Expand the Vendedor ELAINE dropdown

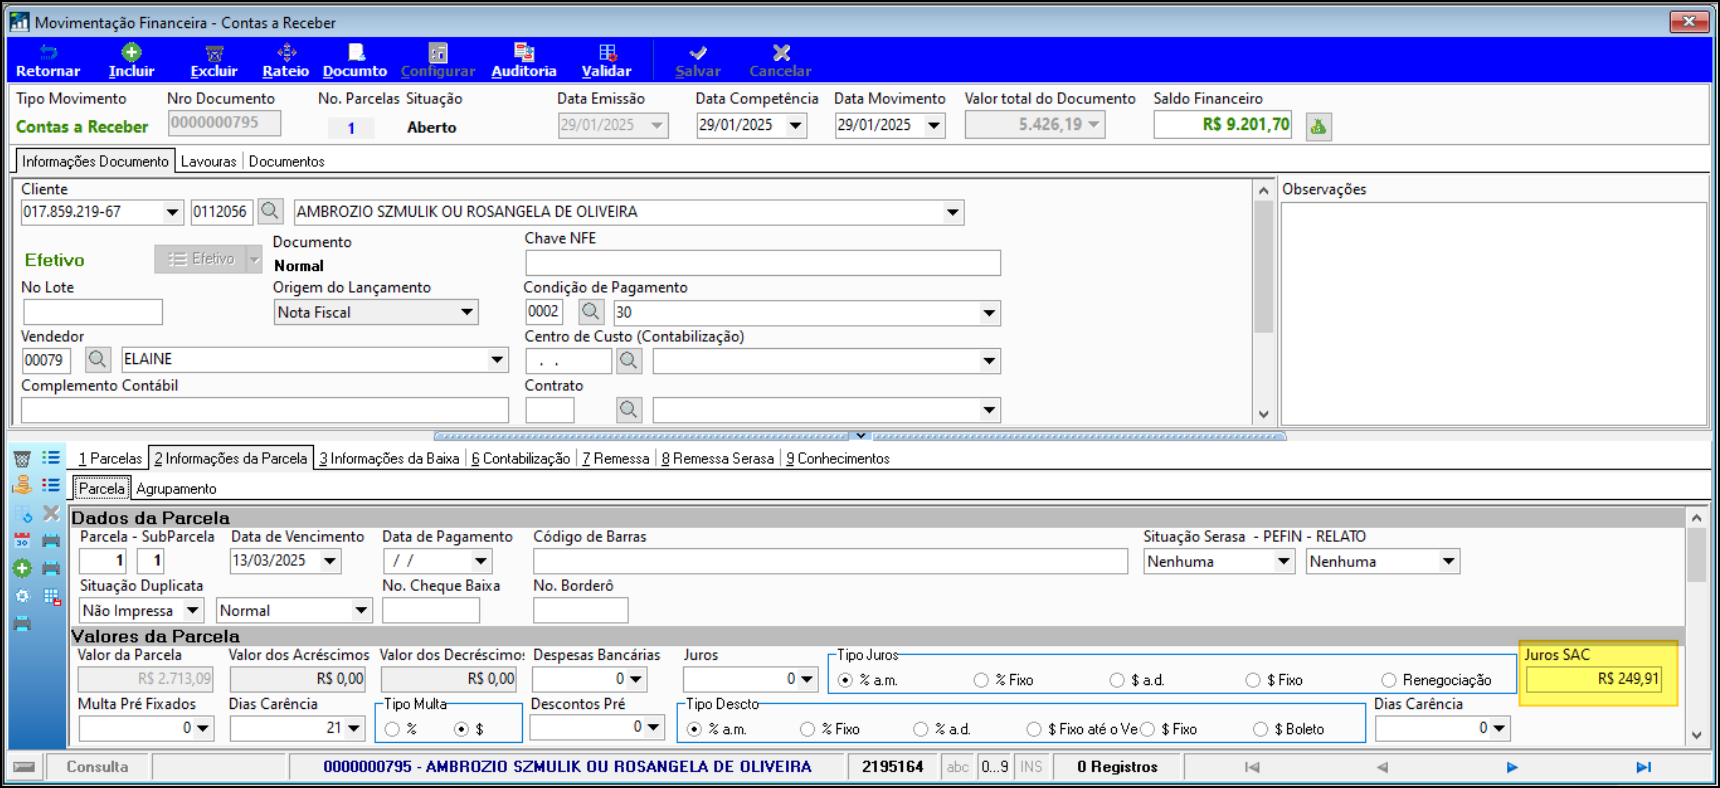tap(497, 359)
